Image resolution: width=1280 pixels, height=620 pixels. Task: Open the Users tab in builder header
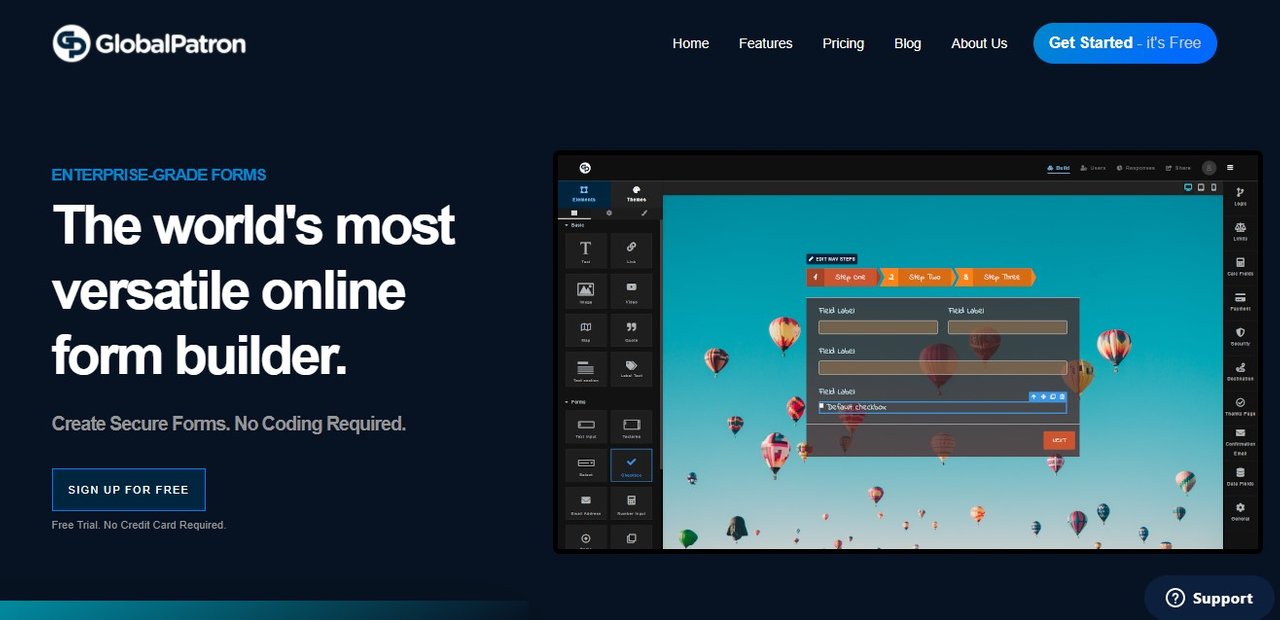tap(1093, 168)
